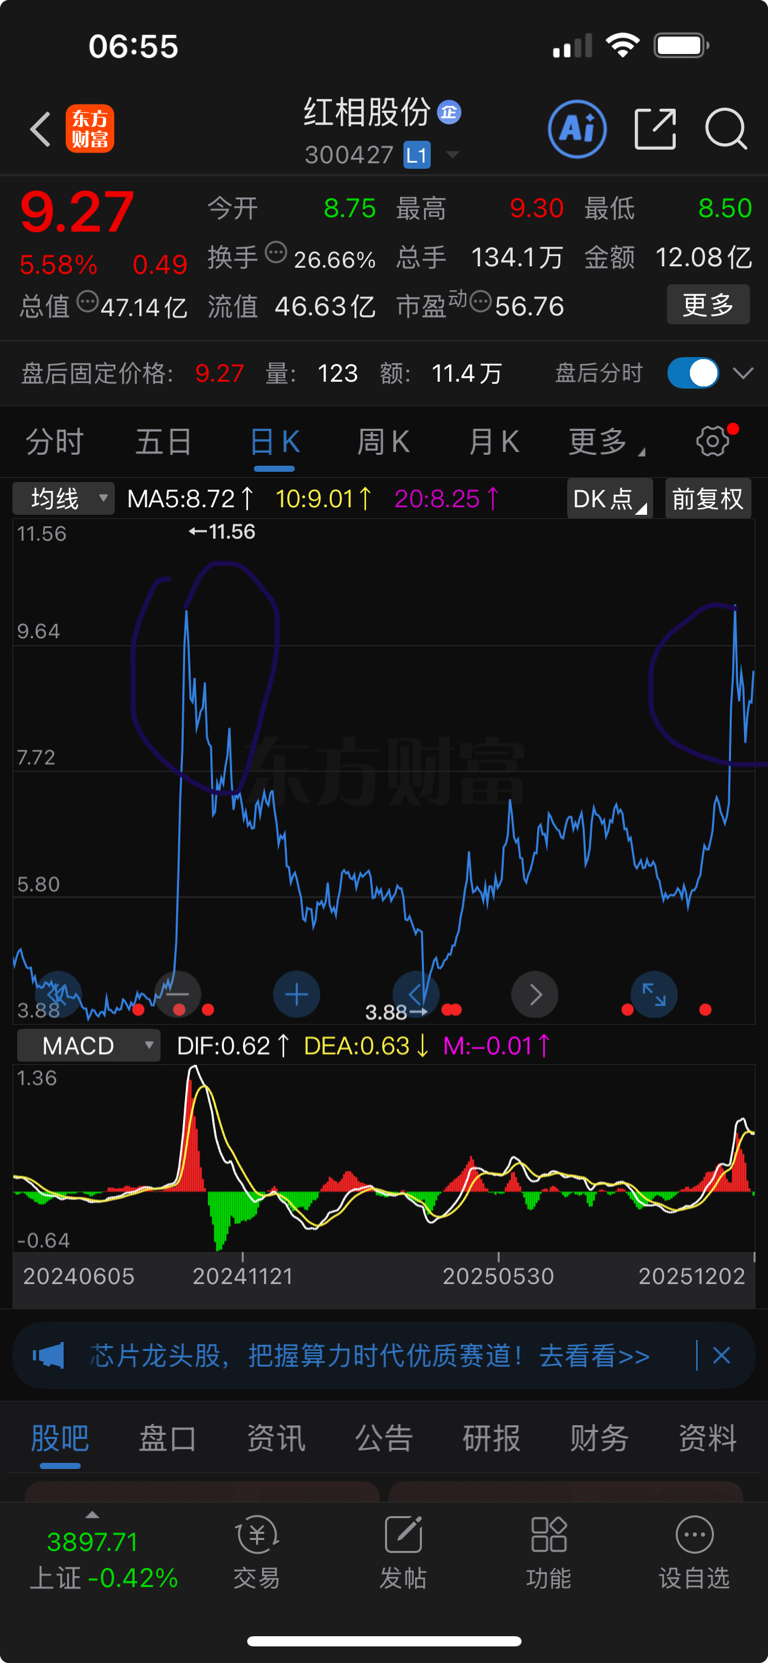
Task: Tap the chart zoom-out minus button
Action: (x=178, y=994)
